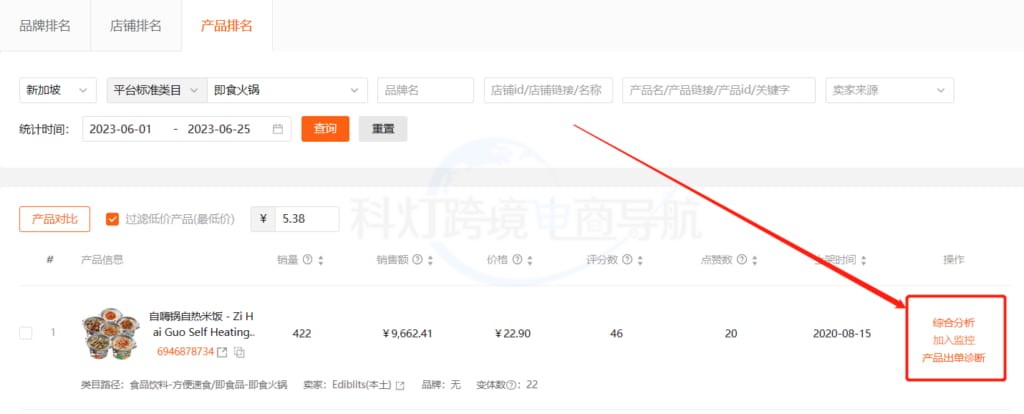Uncheck the 过滤低价产品 filter checkbox
The height and width of the screenshot is (414, 1024).
point(112,219)
